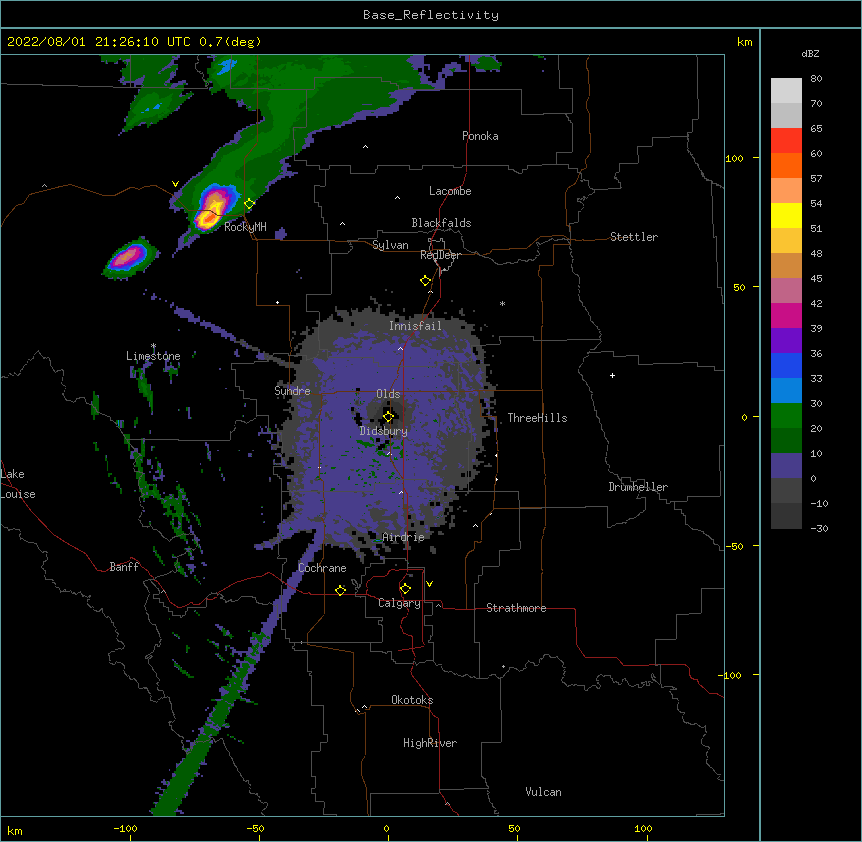This screenshot has height=842, width=862.
Task: Click the Okotoks town label
Action: coord(412,700)
